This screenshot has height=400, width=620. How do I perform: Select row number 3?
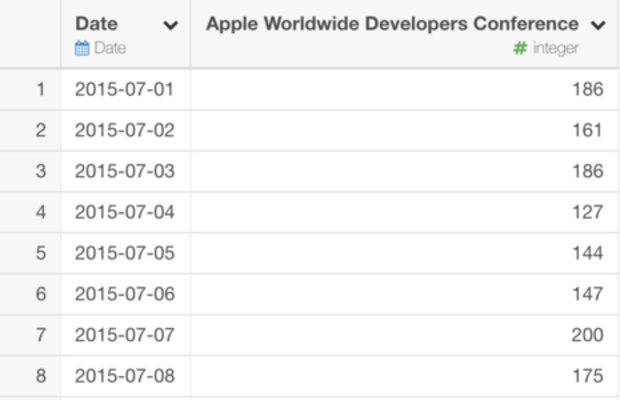(40, 171)
